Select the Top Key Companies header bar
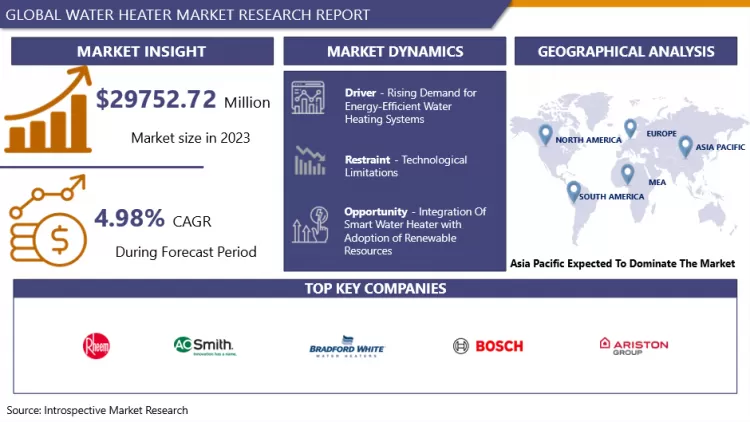This screenshot has width=750, height=422. coord(375,289)
